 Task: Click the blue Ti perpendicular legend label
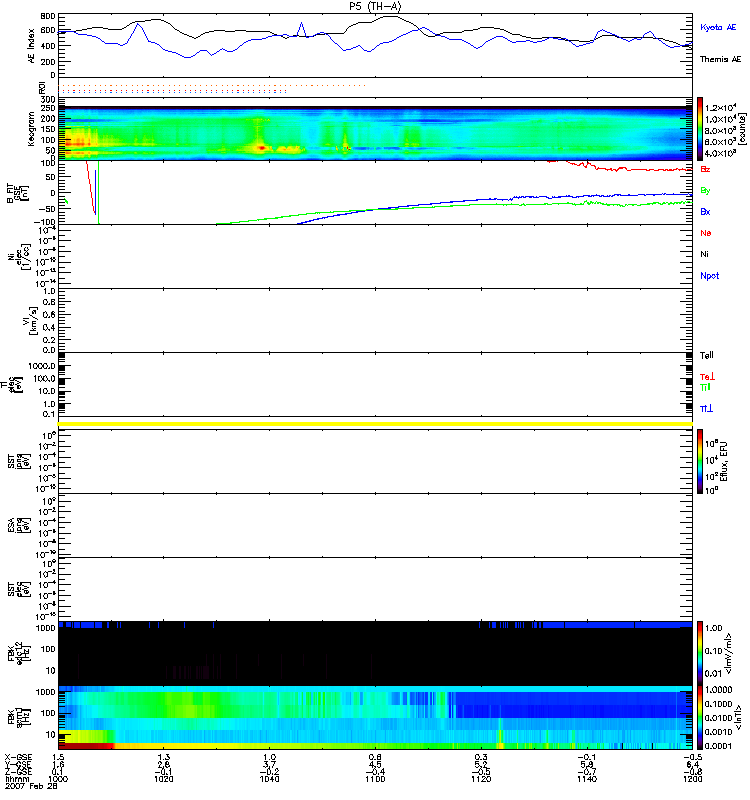[x=706, y=409]
